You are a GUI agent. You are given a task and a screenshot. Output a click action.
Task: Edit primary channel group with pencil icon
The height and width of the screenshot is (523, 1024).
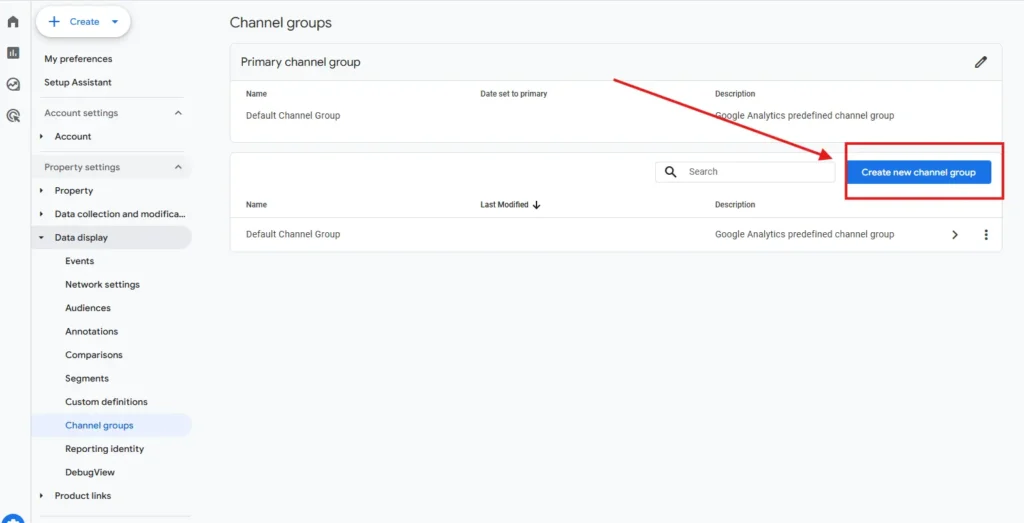pos(980,62)
